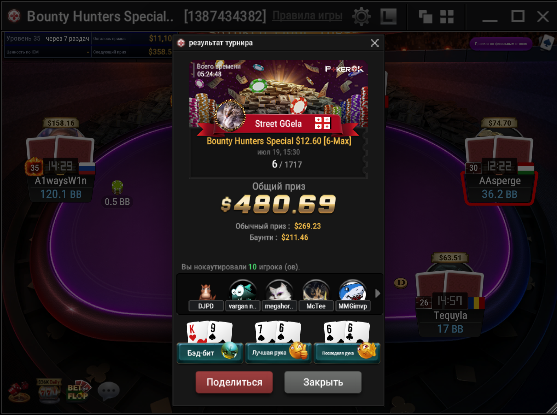This screenshot has width=557, height=415.
Task: Open the Bet Flop side game icon
Action: [78, 391]
